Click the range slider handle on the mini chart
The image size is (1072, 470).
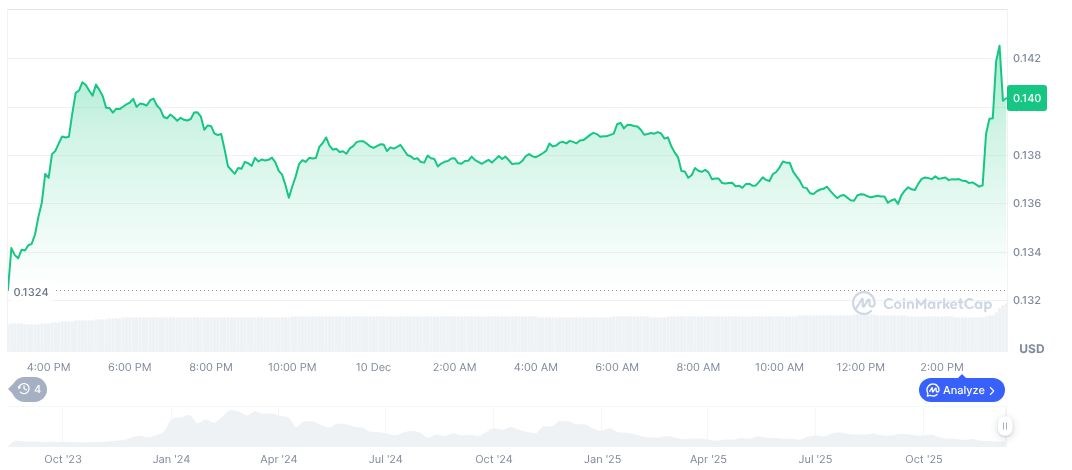tap(1004, 426)
